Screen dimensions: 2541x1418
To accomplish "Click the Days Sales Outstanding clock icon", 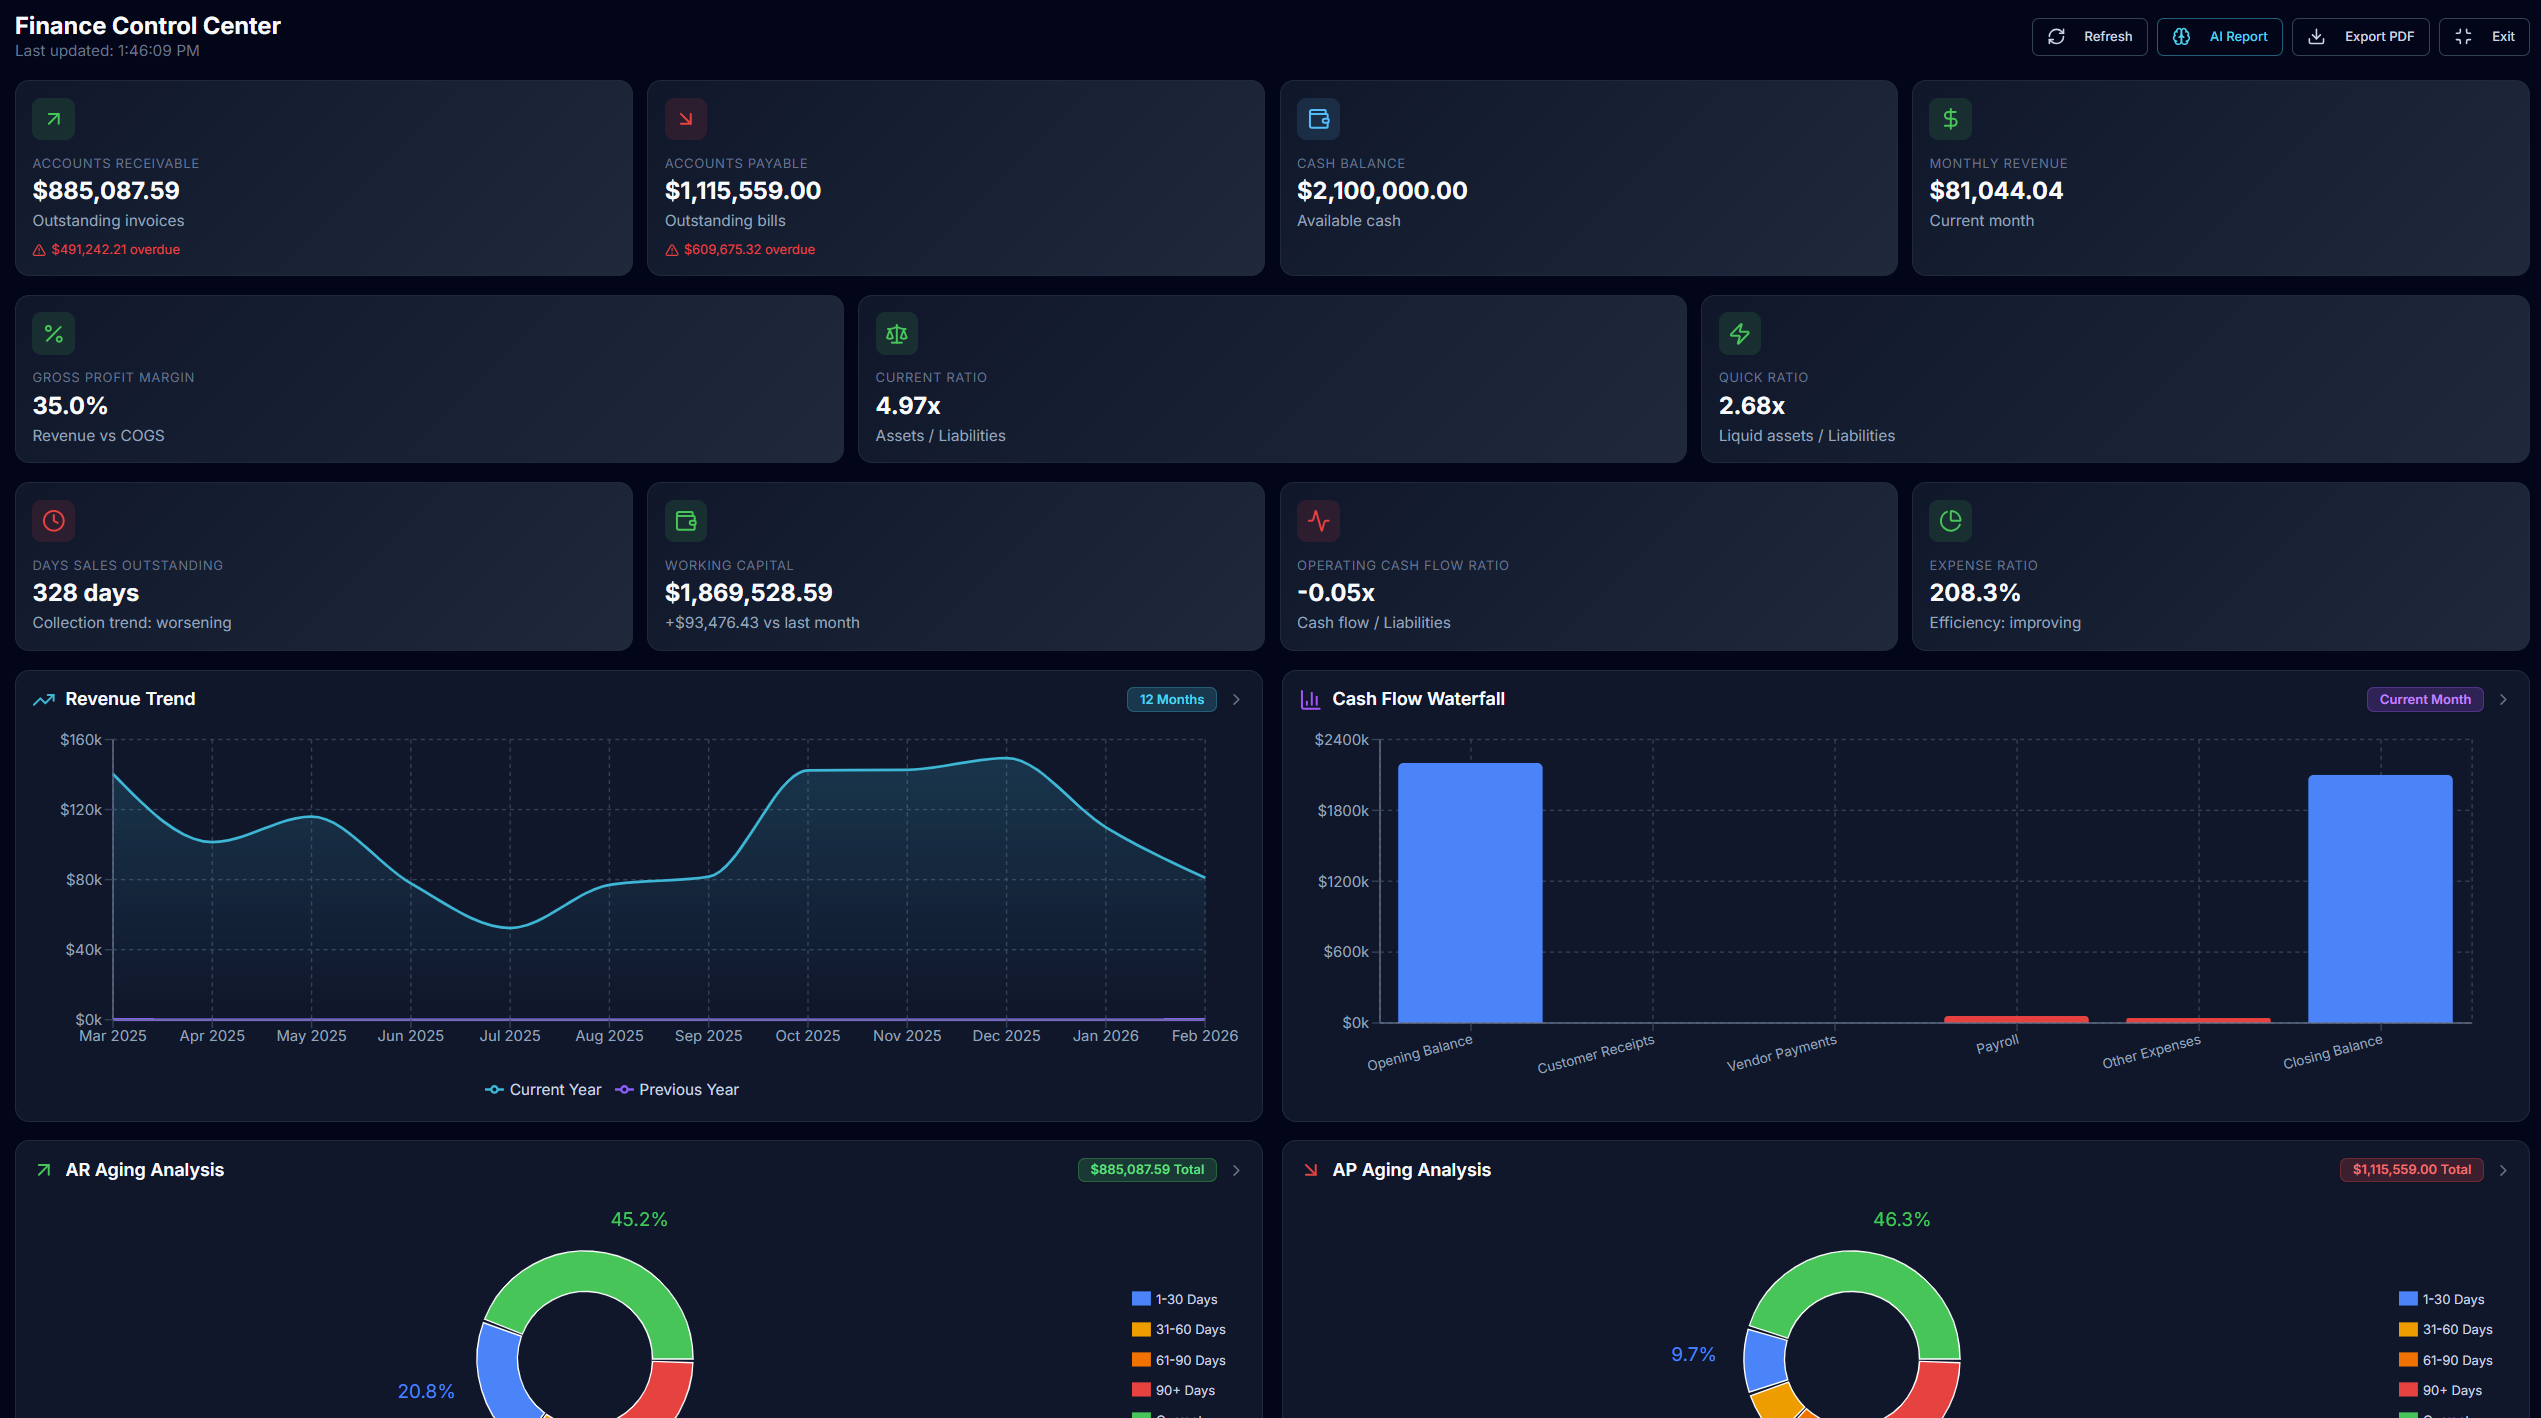I will pos(54,521).
